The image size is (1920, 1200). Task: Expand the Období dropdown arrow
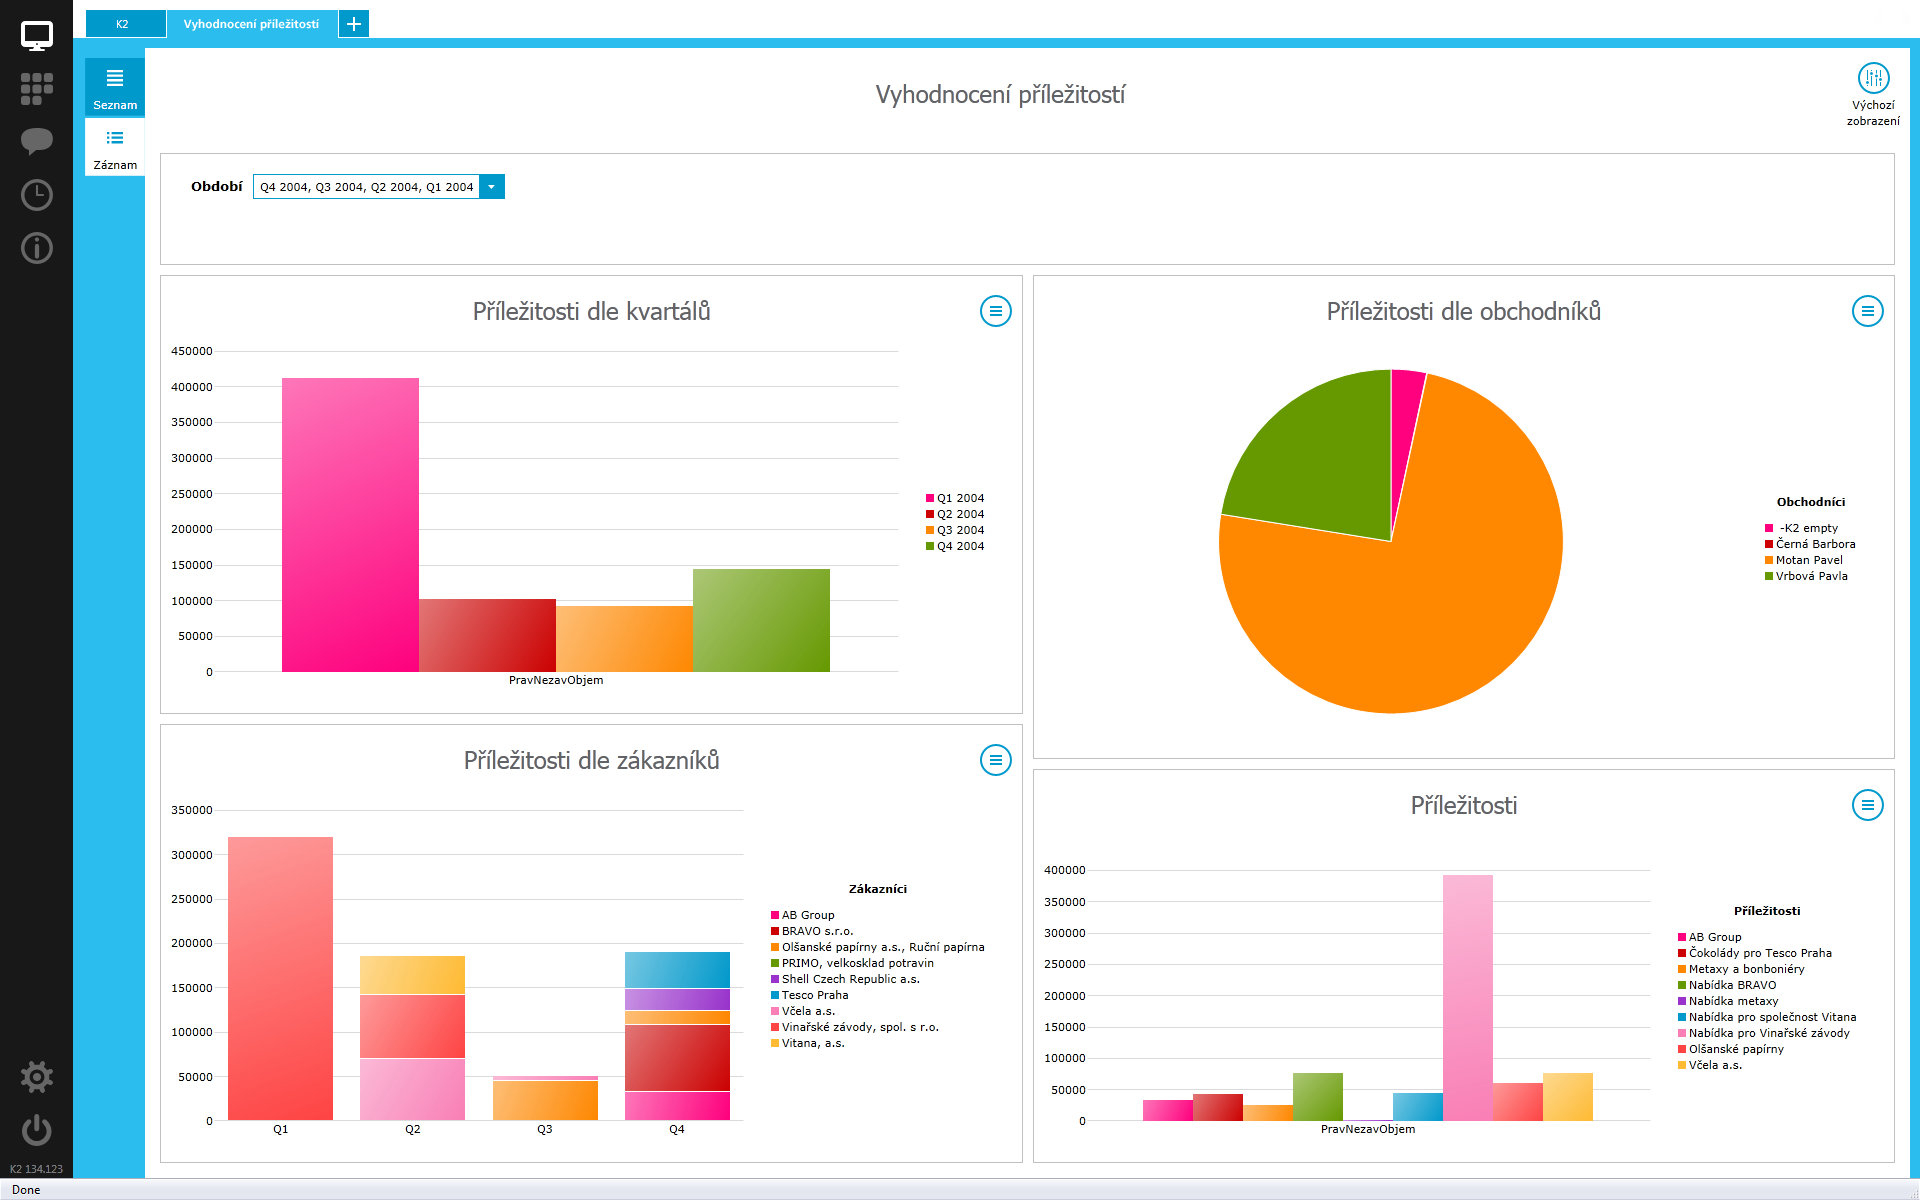(491, 187)
